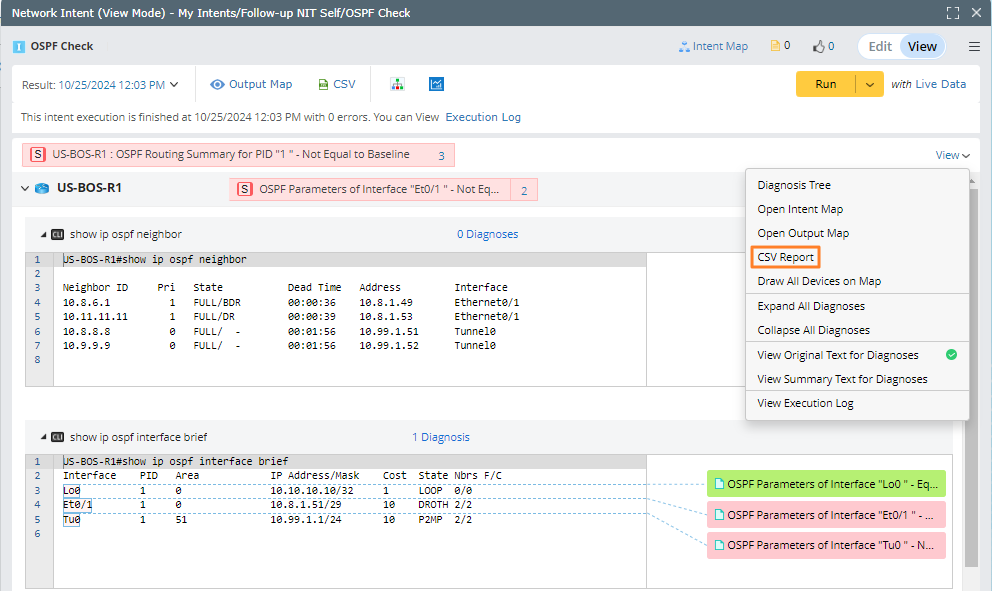Viewport: 992px width, 591px height.
Task: Click the notes count icon
Action: click(774, 46)
